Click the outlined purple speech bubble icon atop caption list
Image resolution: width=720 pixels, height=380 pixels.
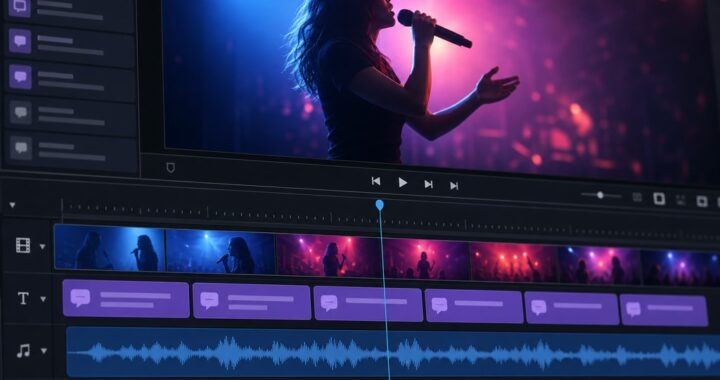point(20,6)
